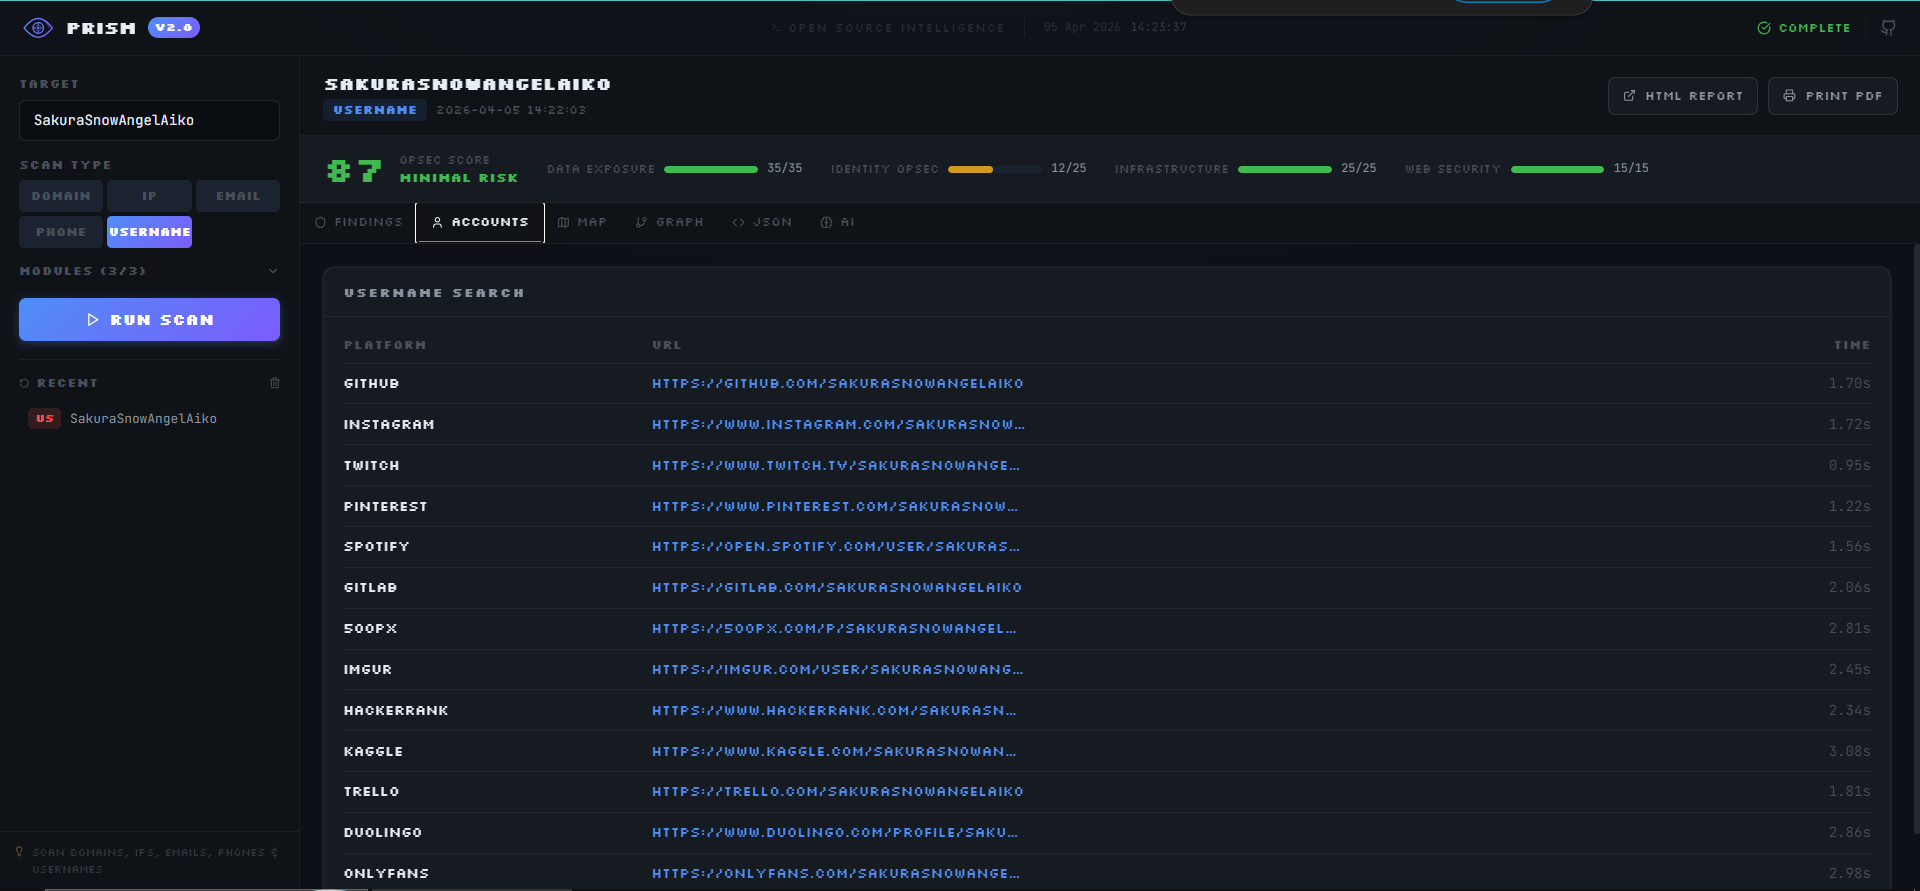The image size is (1920, 891).
Task: Select the Username scan type
Action: pyautogui.click(x=150, y=232)
